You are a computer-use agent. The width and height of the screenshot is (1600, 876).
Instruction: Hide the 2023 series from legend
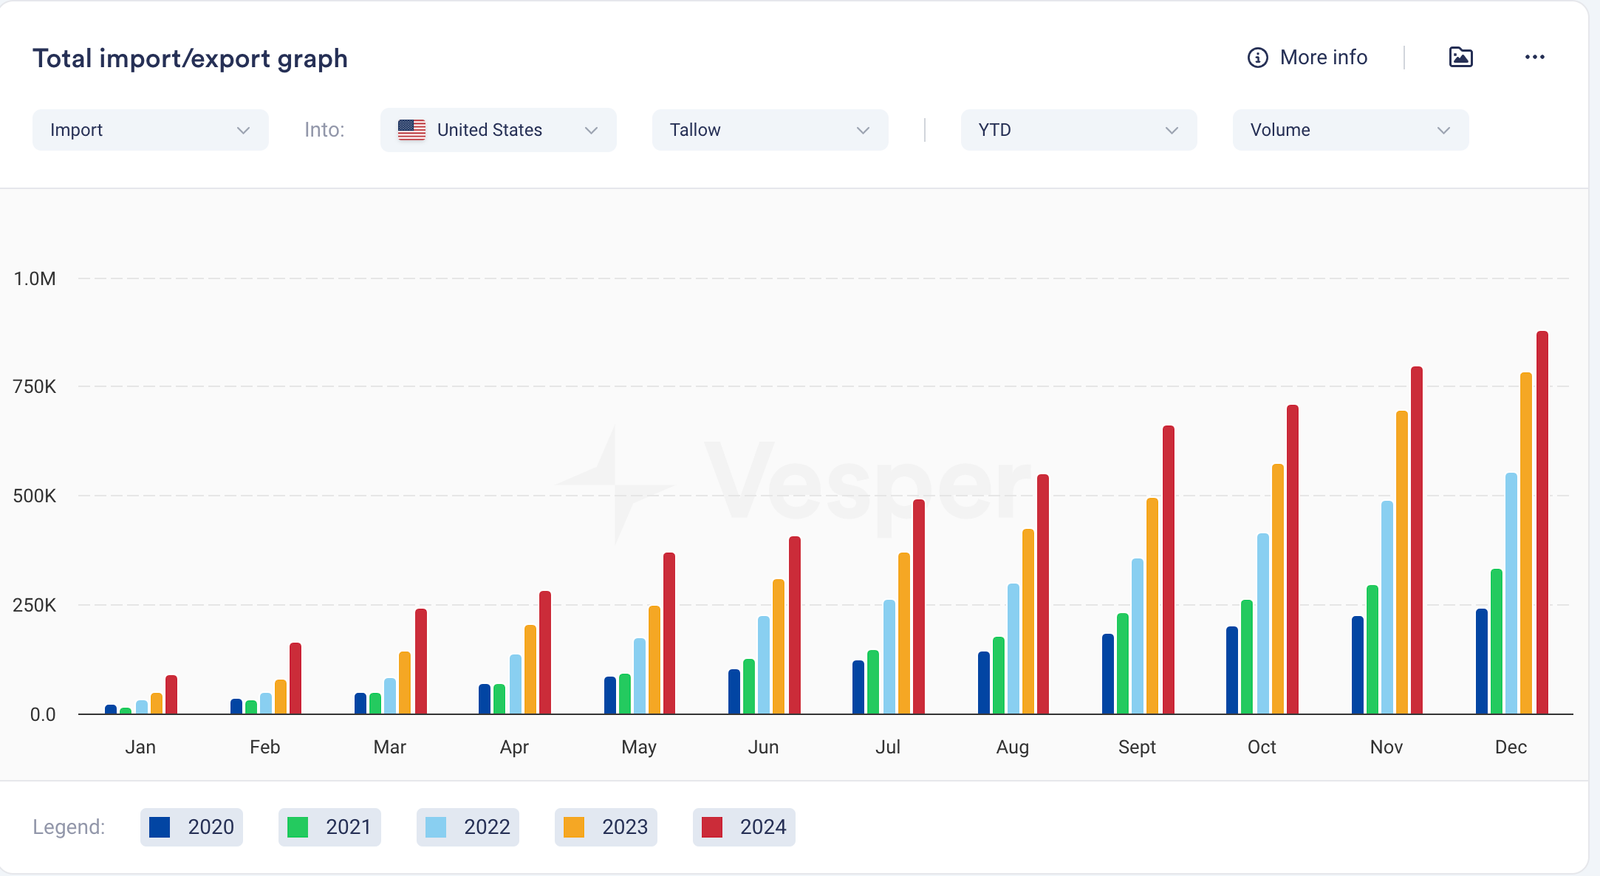click(605, 827)
